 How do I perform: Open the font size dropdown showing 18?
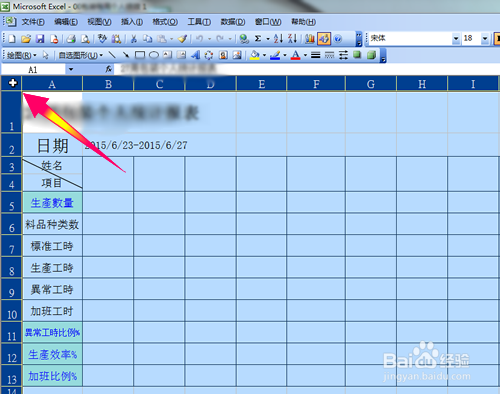coord(485,39)
